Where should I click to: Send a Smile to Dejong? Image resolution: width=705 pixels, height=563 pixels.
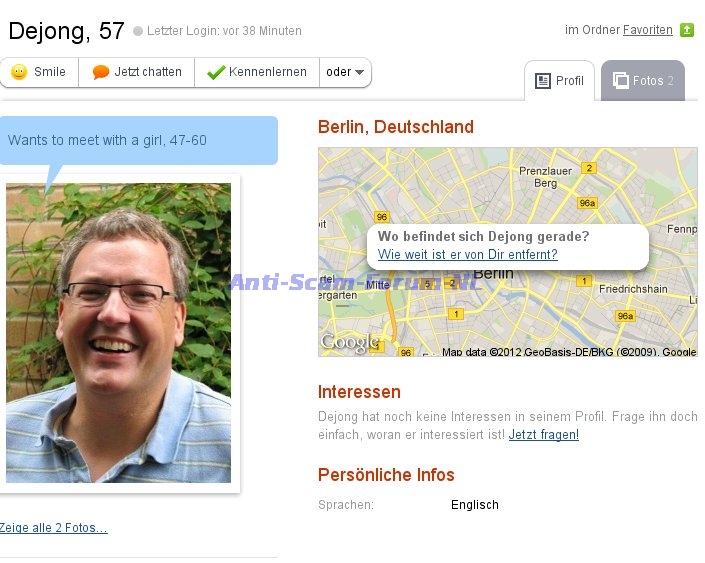pos(40,72)
